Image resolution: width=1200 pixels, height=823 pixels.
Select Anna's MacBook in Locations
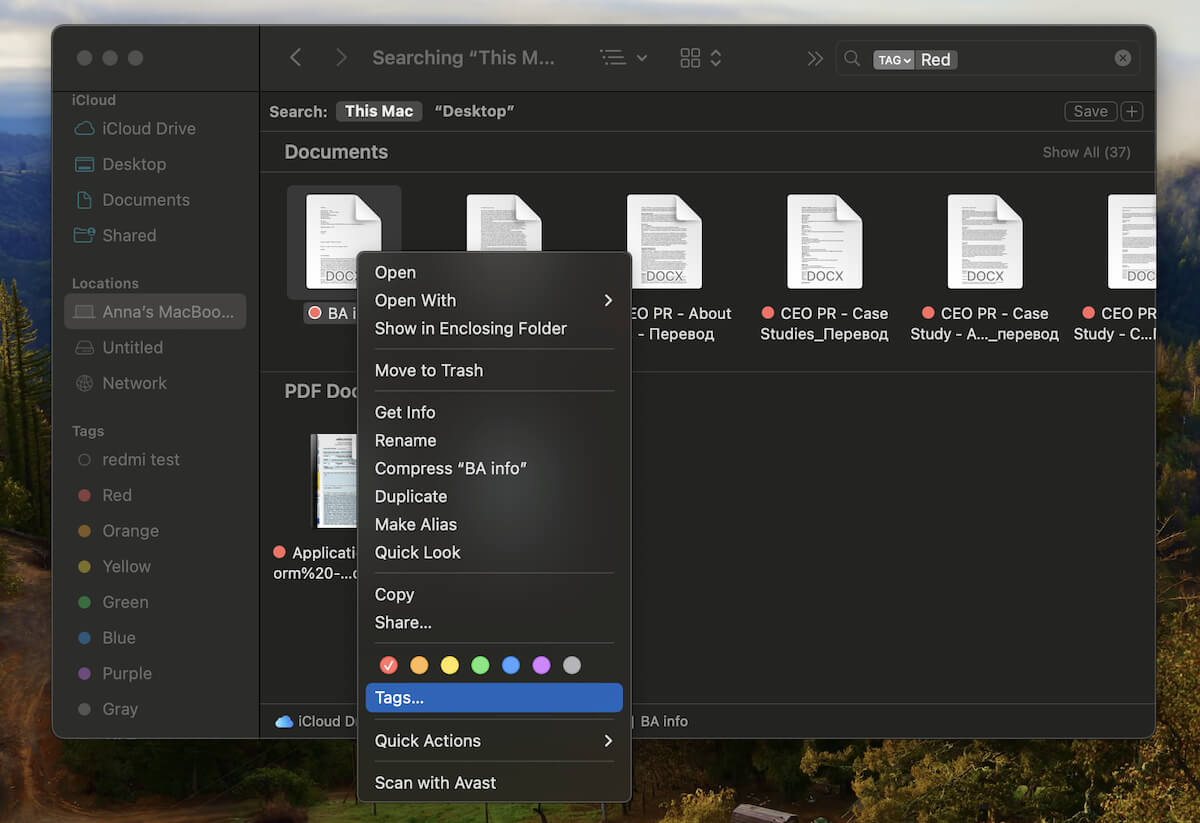point(155,311)
